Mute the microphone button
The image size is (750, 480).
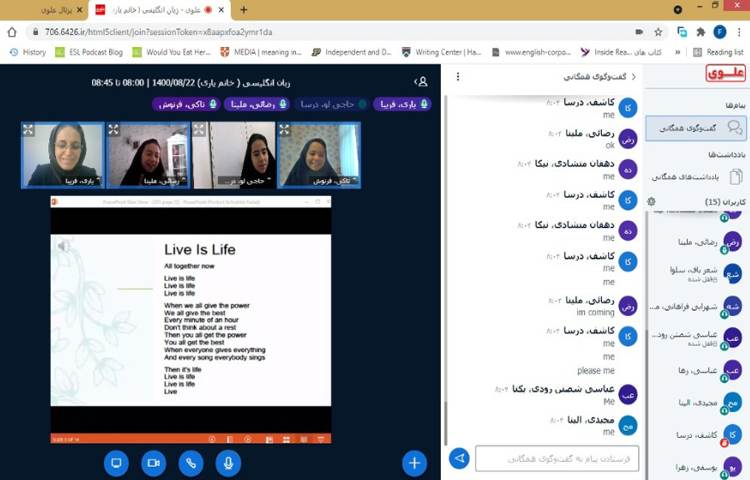point(229,462)
